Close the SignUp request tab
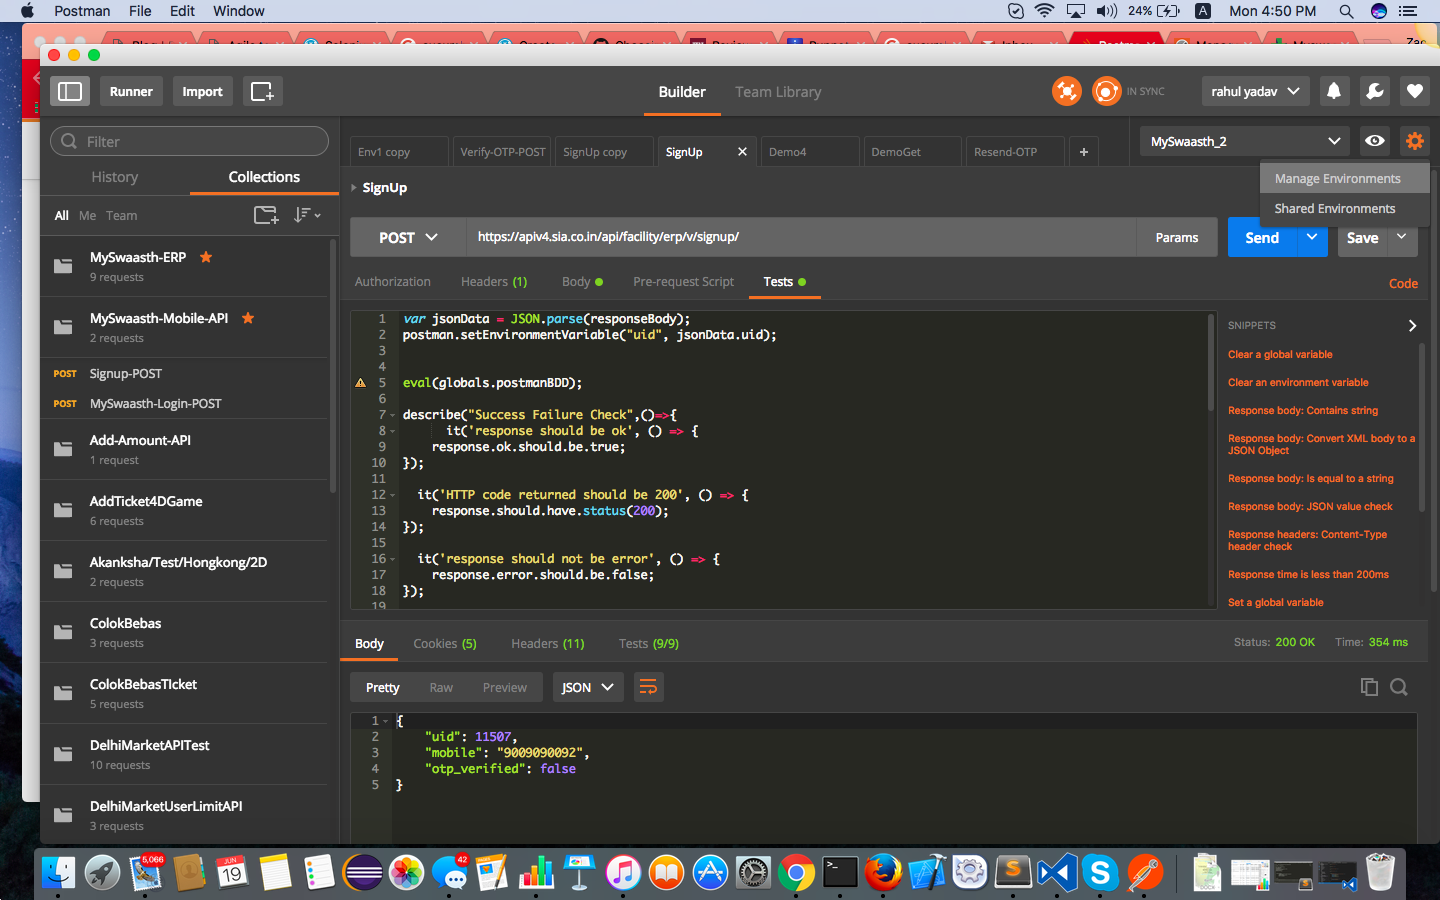Viewport: 1440px width, 900px height. tap(742, 152)
